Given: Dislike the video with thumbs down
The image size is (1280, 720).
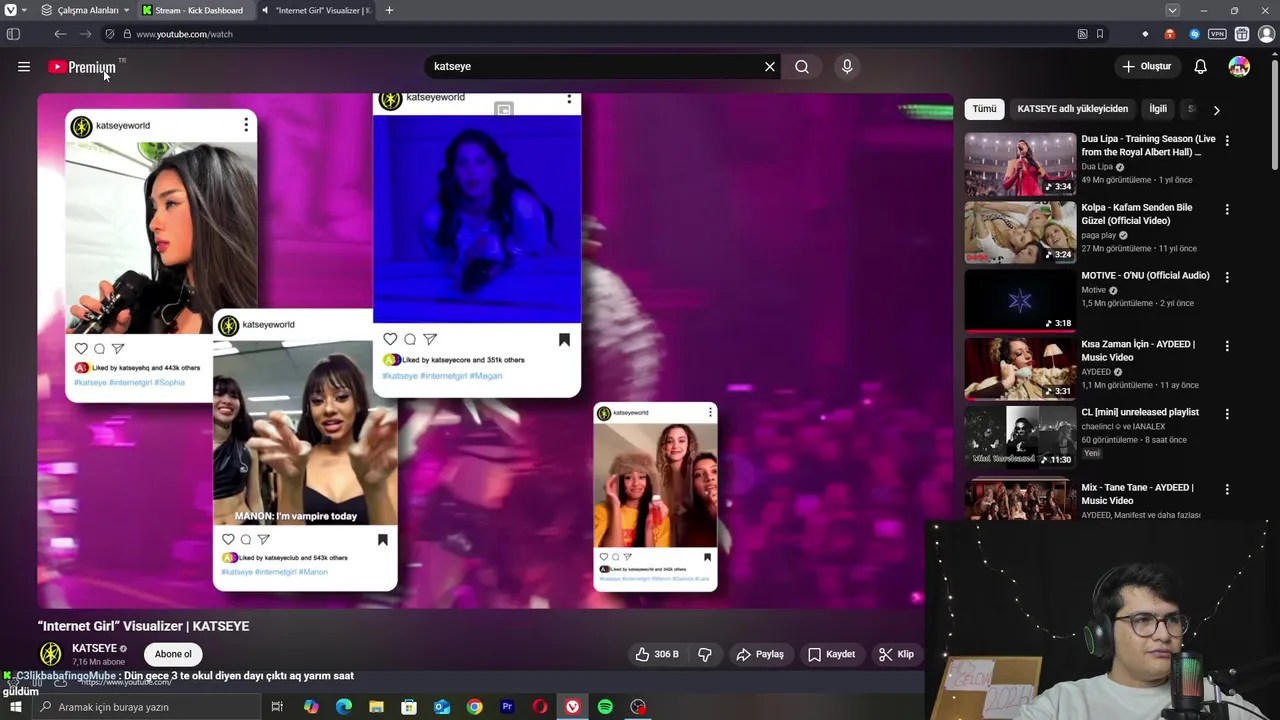Looking at the screenshot, I should [x=705, y=654].
